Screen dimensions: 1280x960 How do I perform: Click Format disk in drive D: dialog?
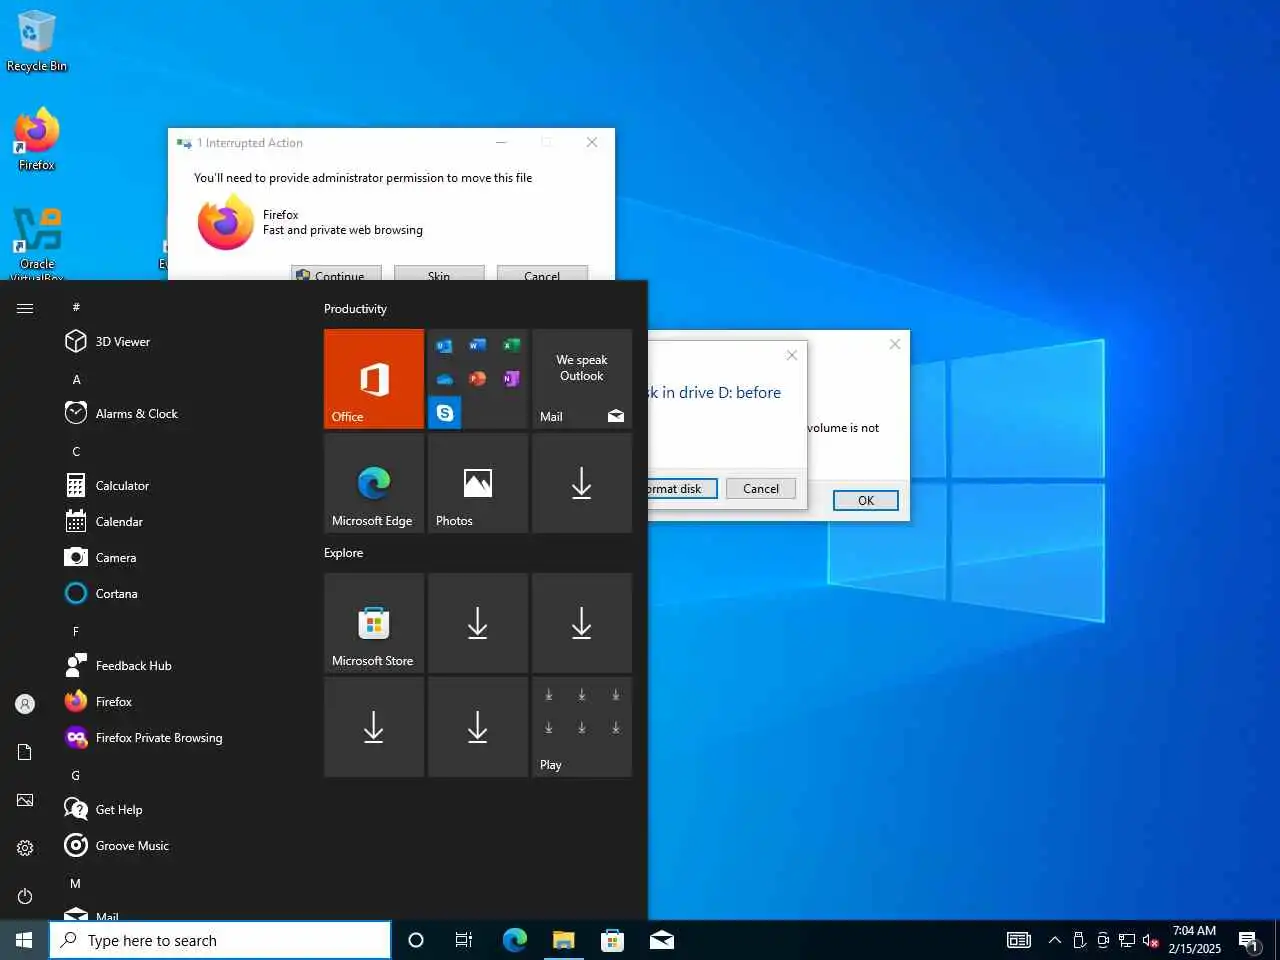tap(681, 489)
